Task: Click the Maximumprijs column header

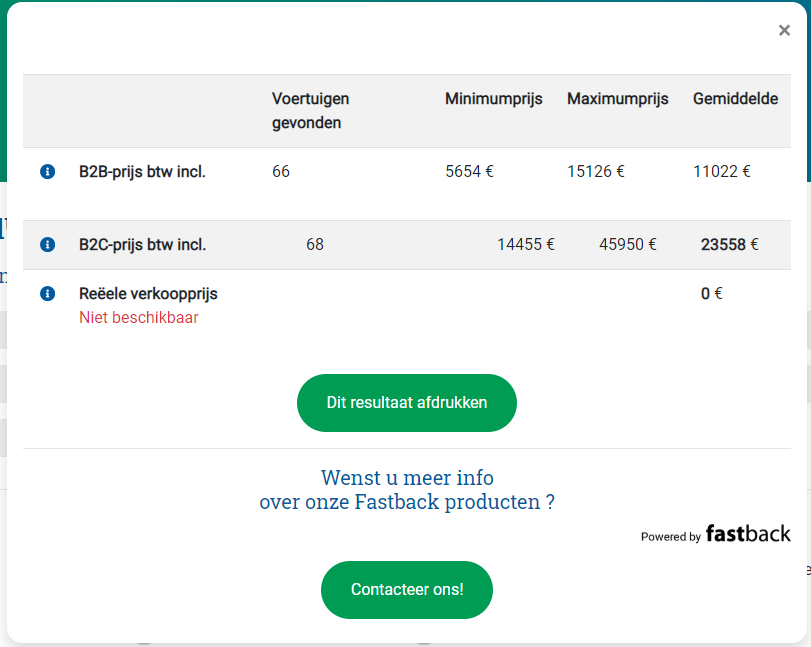Action: point(618,99)
